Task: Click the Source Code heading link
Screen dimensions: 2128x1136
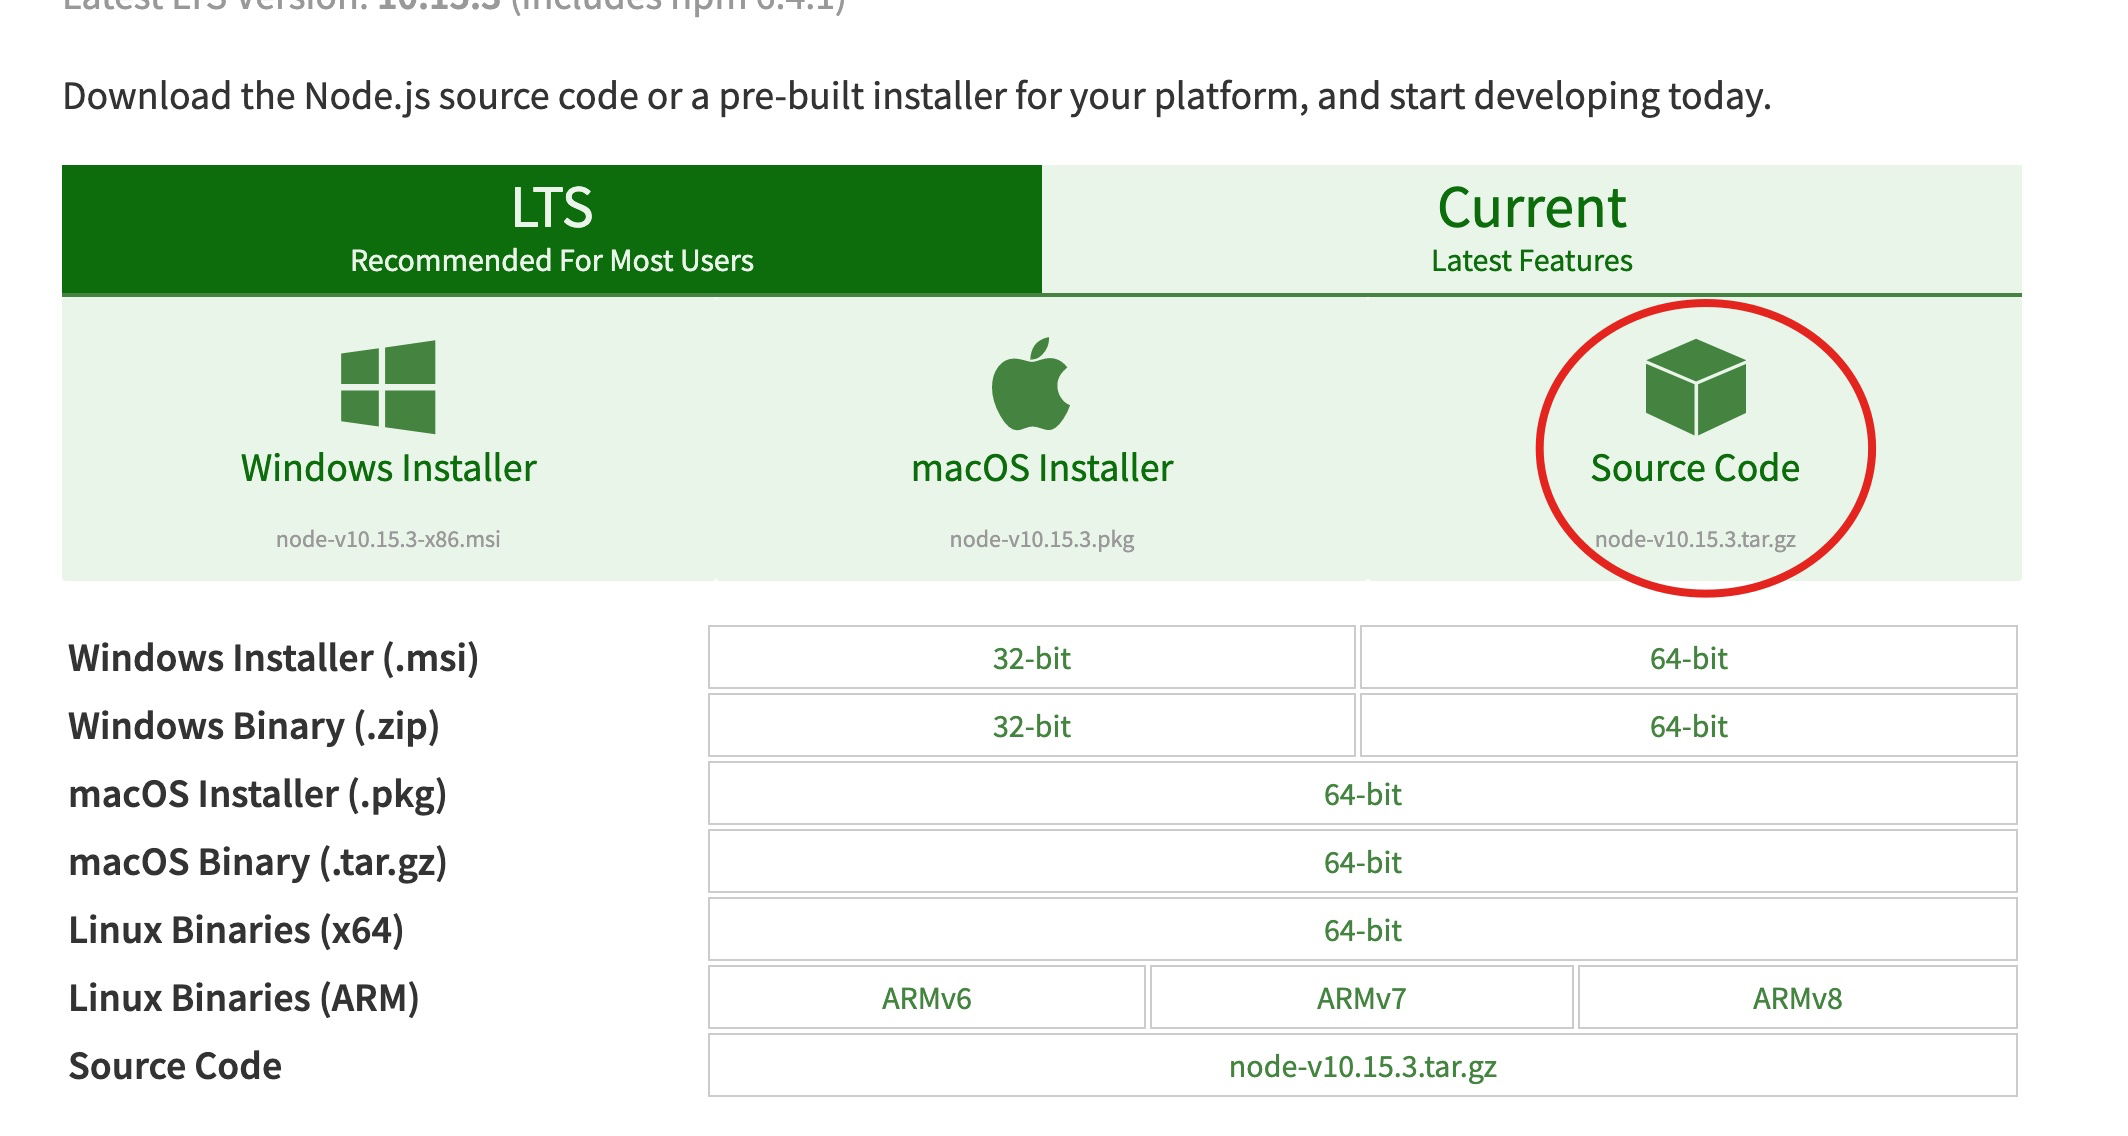Action: (x=1695, y=468)
